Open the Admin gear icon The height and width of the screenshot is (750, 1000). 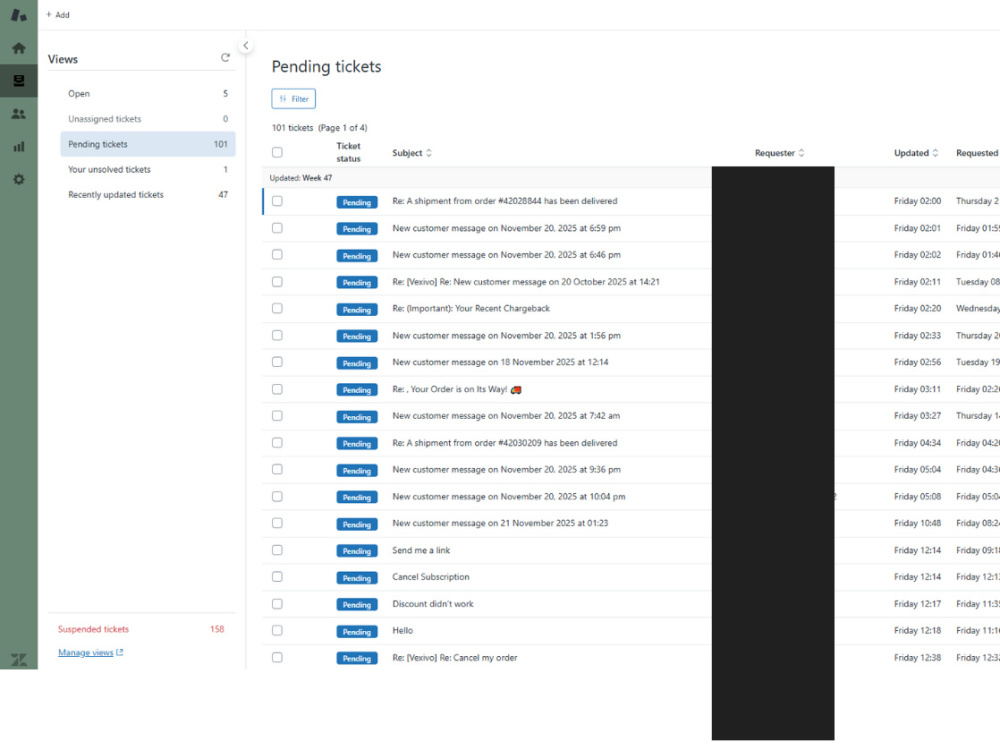pos(18,179)
